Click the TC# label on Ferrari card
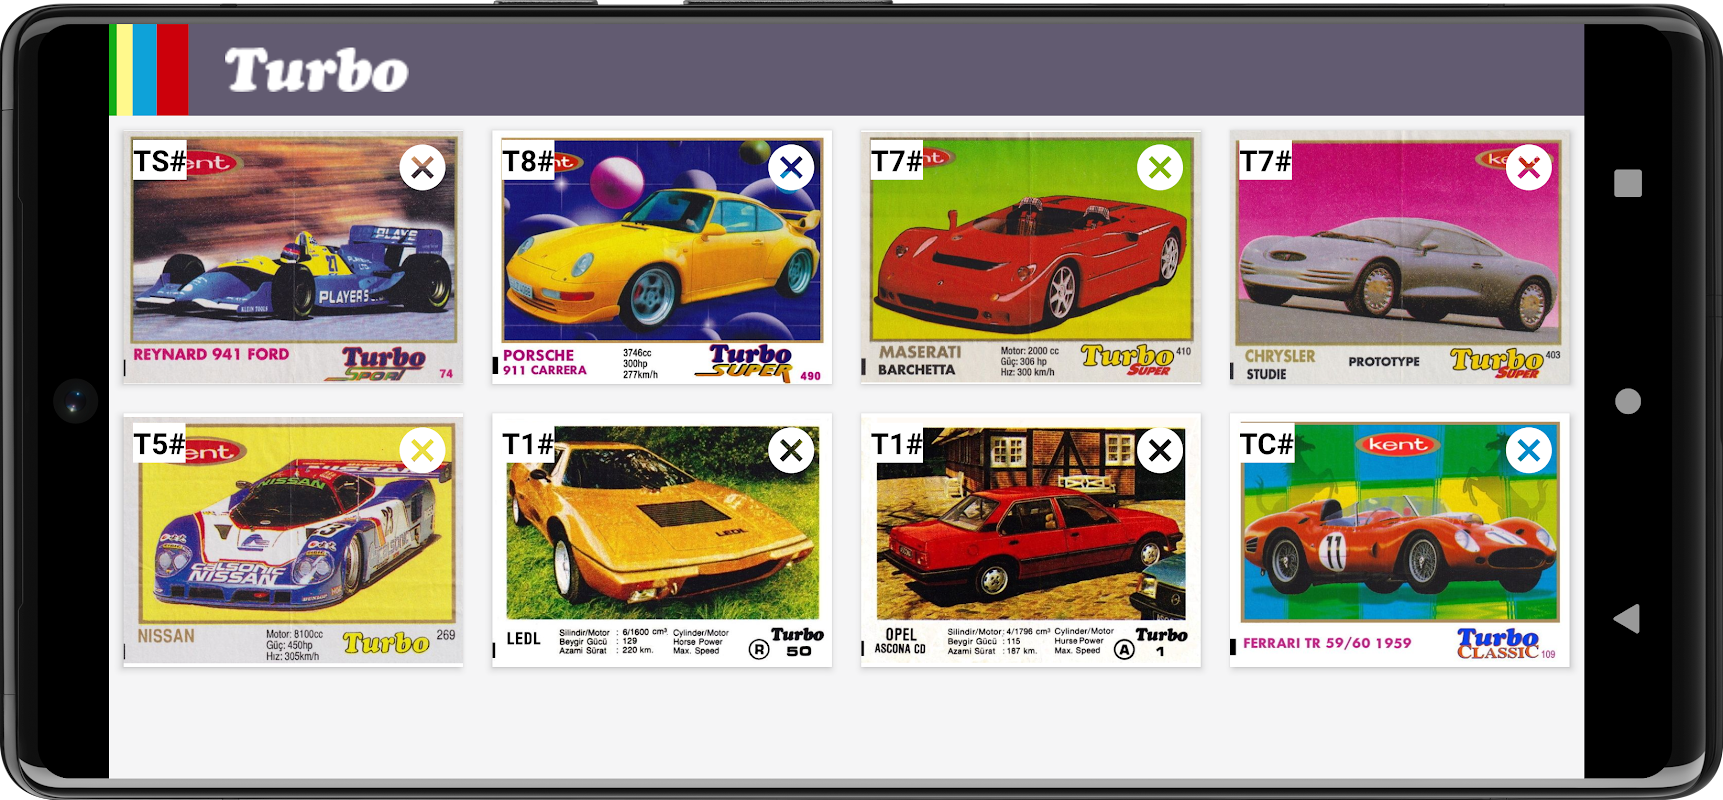Screen dimensions: 1723x800 point(1267,444)
